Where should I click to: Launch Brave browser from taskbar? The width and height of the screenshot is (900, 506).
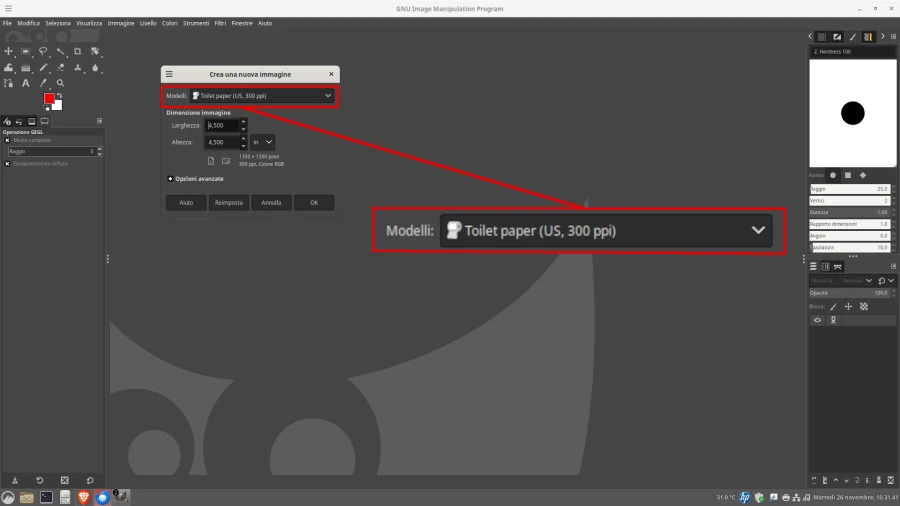[x=84, y=497]
